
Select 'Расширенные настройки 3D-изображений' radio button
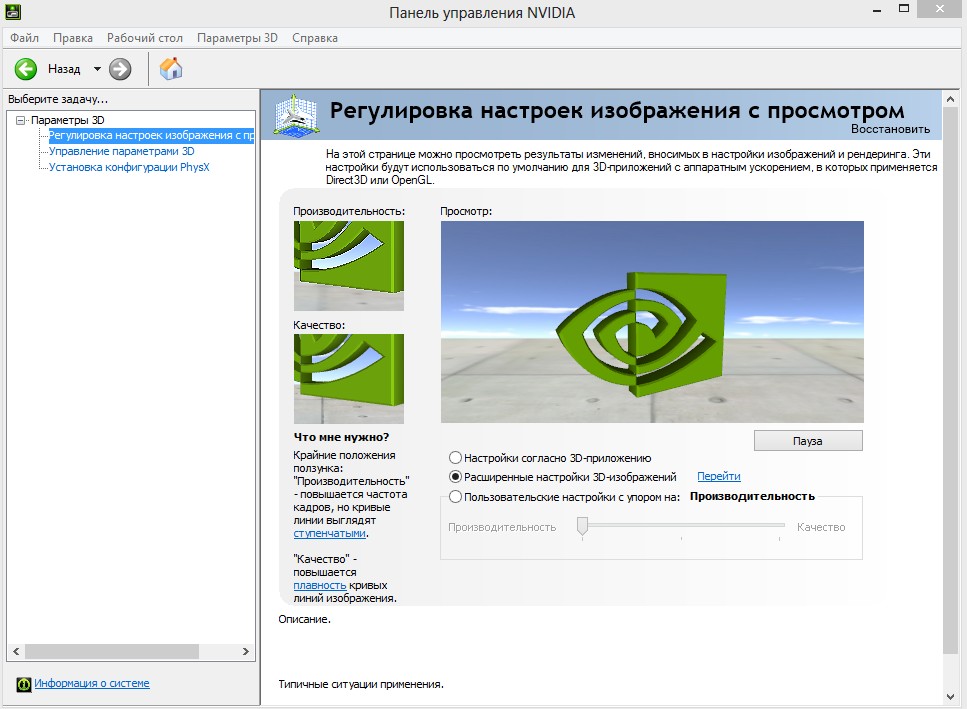coord(456,477)
